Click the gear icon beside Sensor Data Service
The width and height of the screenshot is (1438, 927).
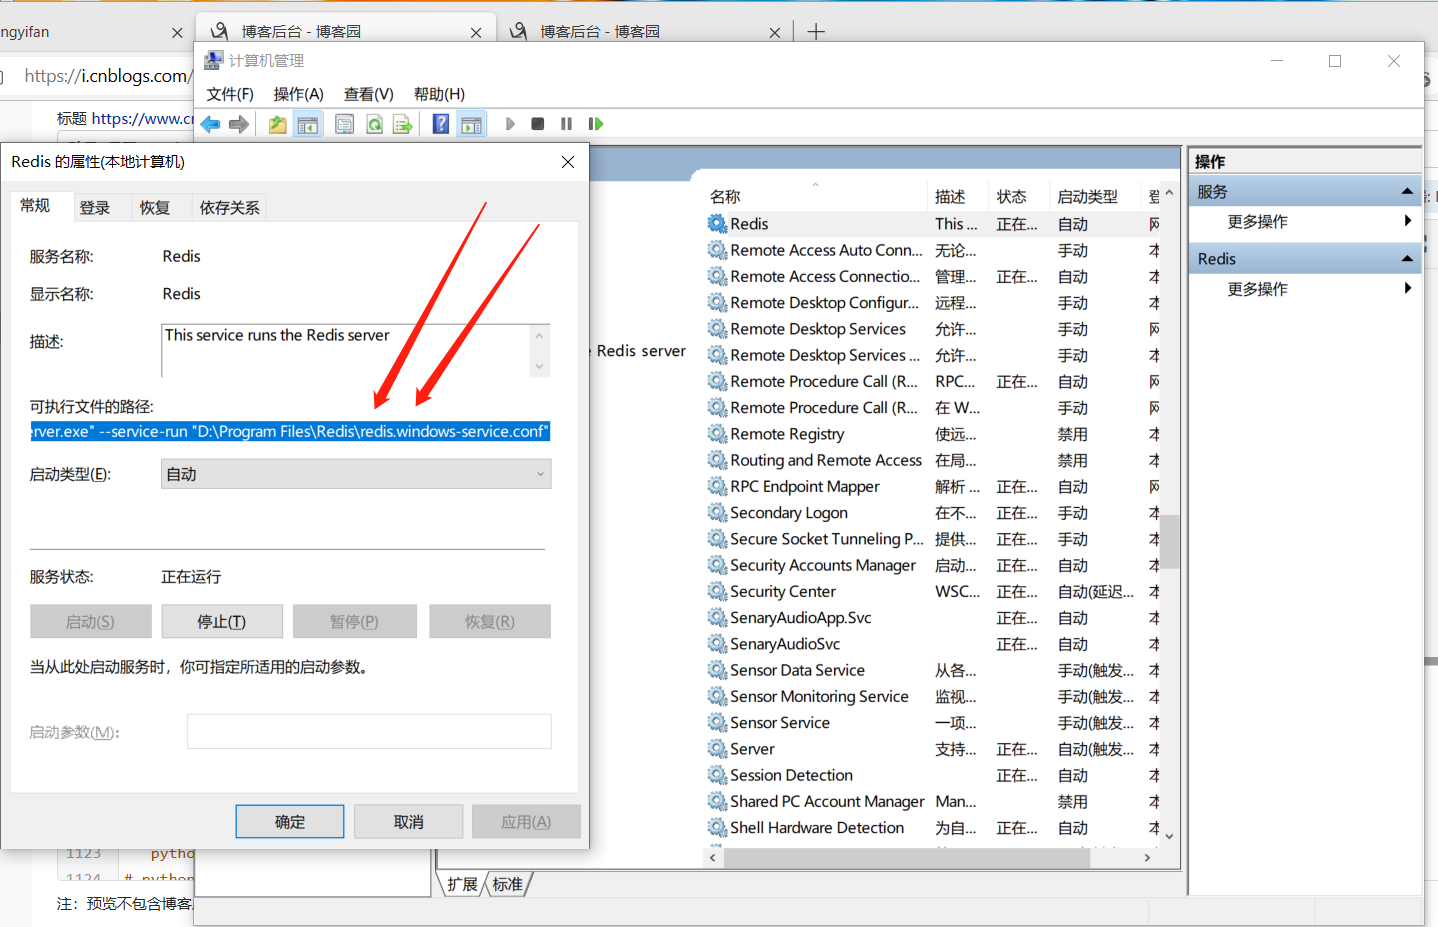point(717,669)
